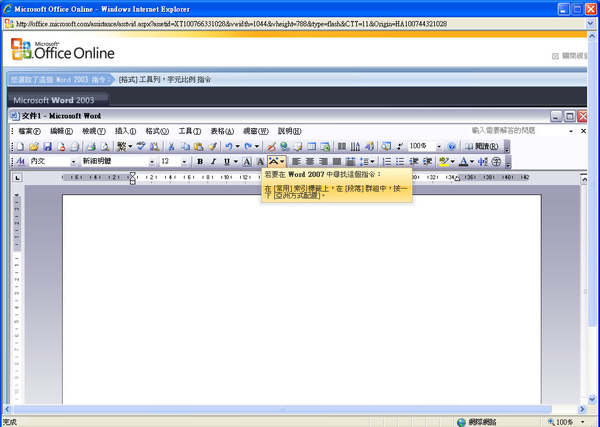Change text direction icon
600x427 pixels.
(355, 147)
